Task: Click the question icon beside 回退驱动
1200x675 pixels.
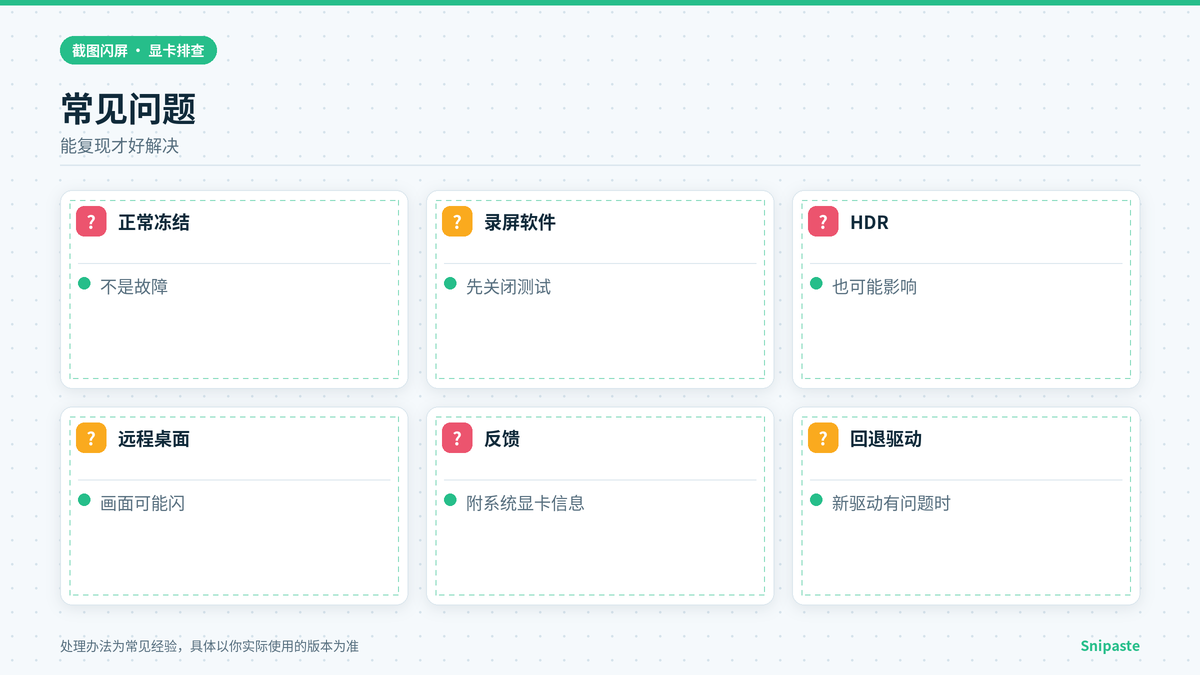Action: point(823,438)
